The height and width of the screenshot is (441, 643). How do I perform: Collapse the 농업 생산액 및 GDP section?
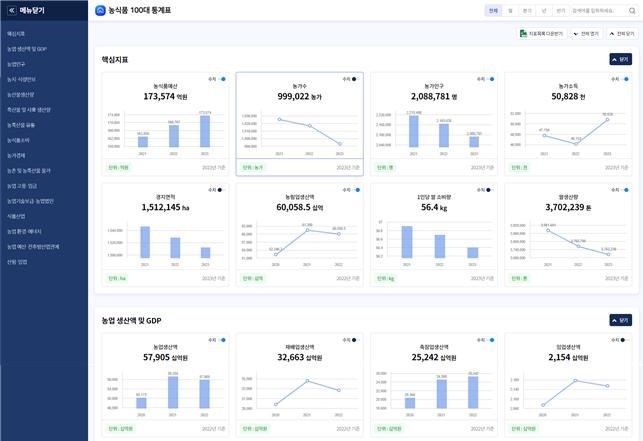tap(619, 321)
